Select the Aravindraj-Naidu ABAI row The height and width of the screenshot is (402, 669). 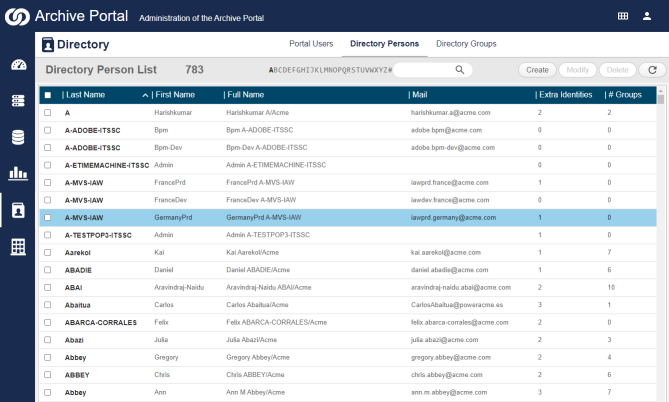[348, 288]
